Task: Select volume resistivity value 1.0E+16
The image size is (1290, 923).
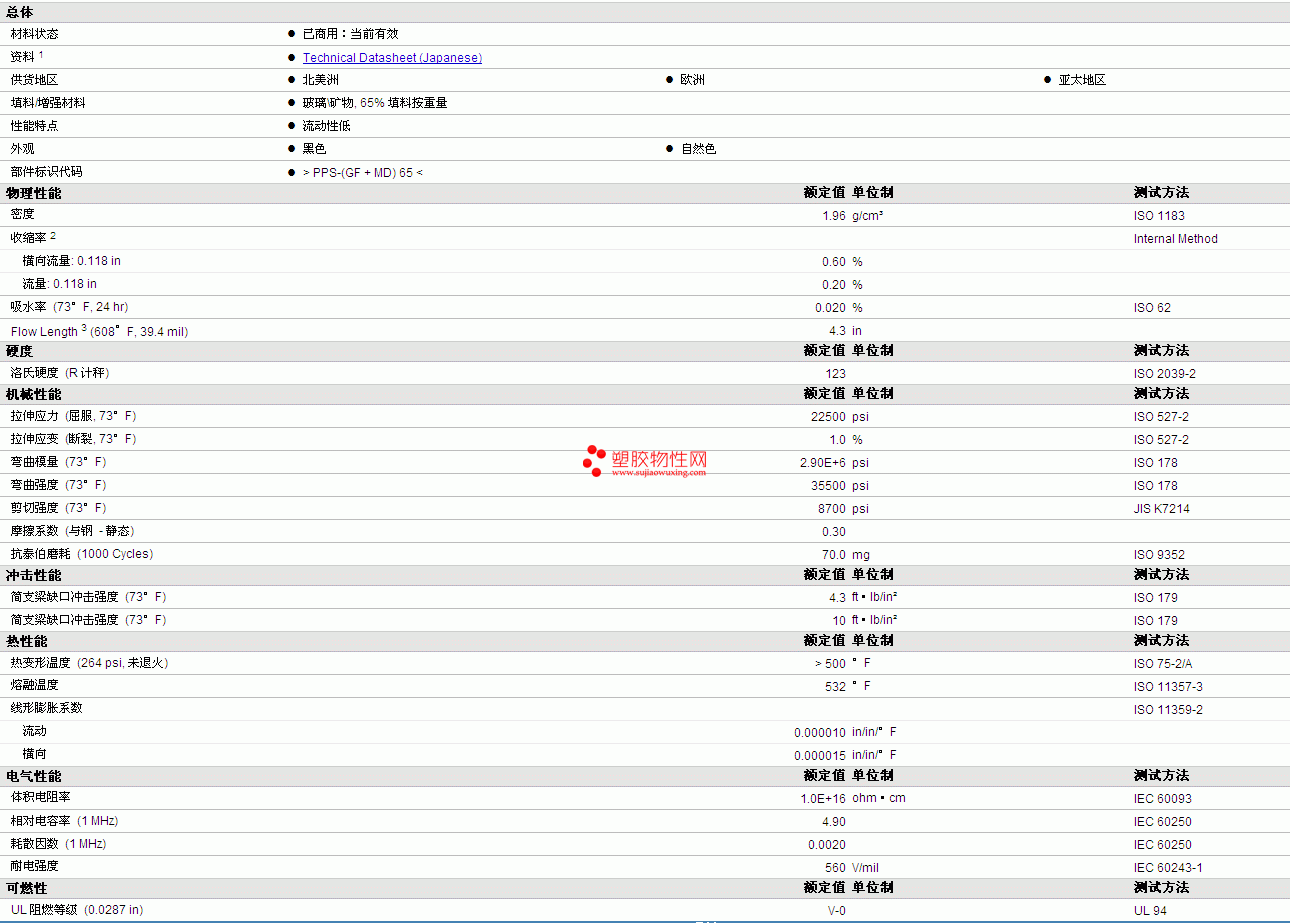Action: [823, 799]
